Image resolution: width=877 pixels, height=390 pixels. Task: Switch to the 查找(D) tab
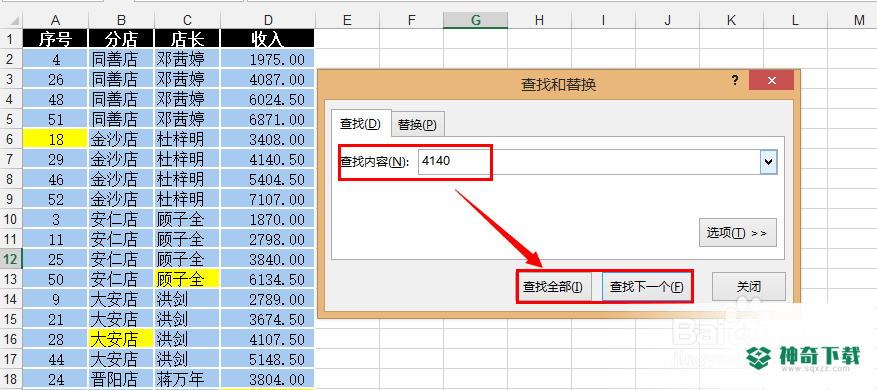[361, 124]
